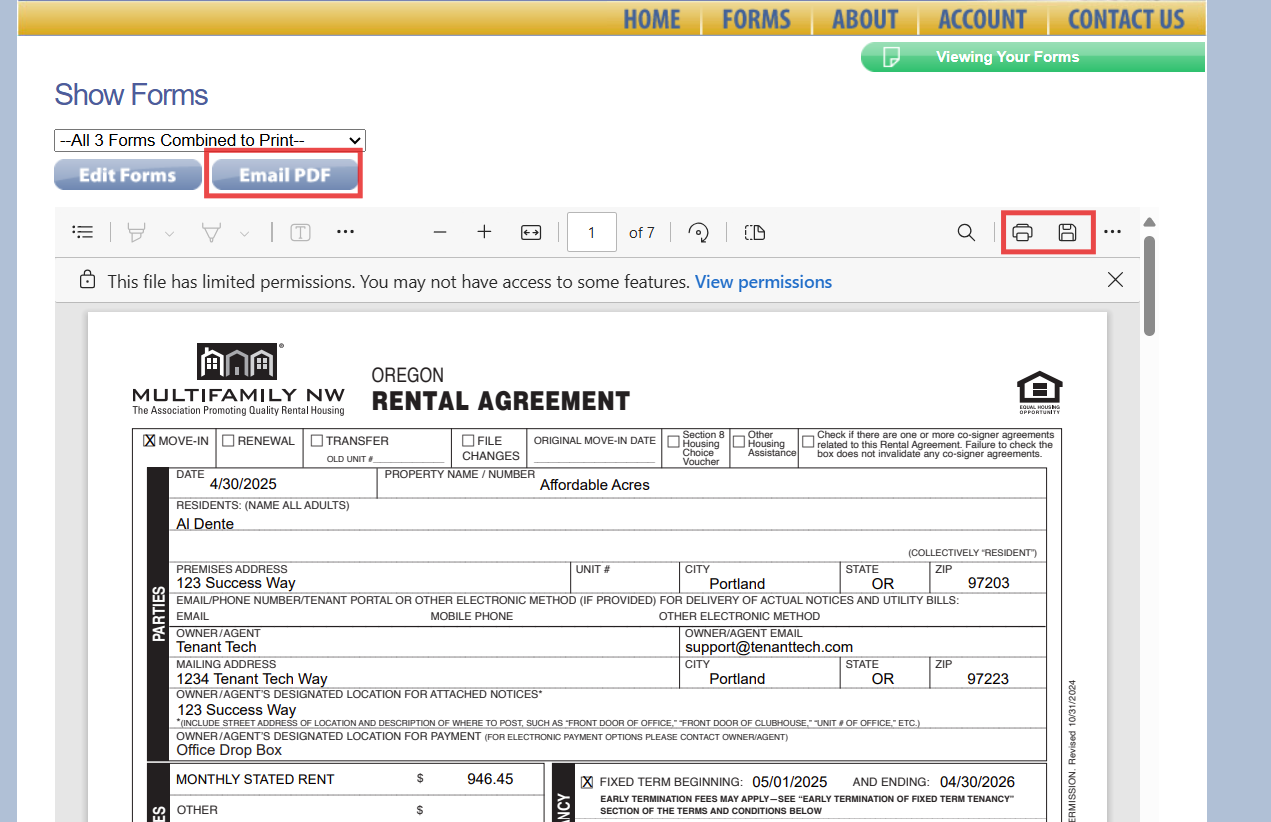Toggle the FILE CHANGES checkbox
The width and height of the screenshot is (1271, 822).
tap(468, 440)
